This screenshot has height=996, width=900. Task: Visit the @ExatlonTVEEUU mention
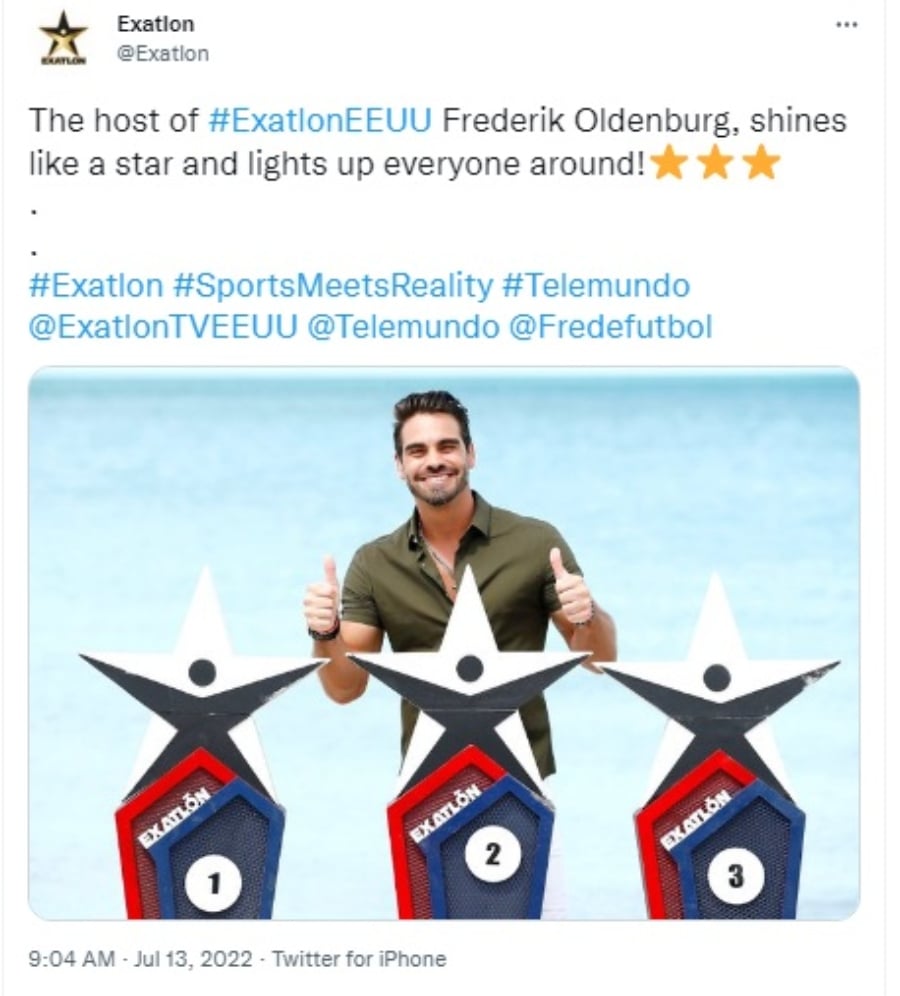(x=163, y=326)
